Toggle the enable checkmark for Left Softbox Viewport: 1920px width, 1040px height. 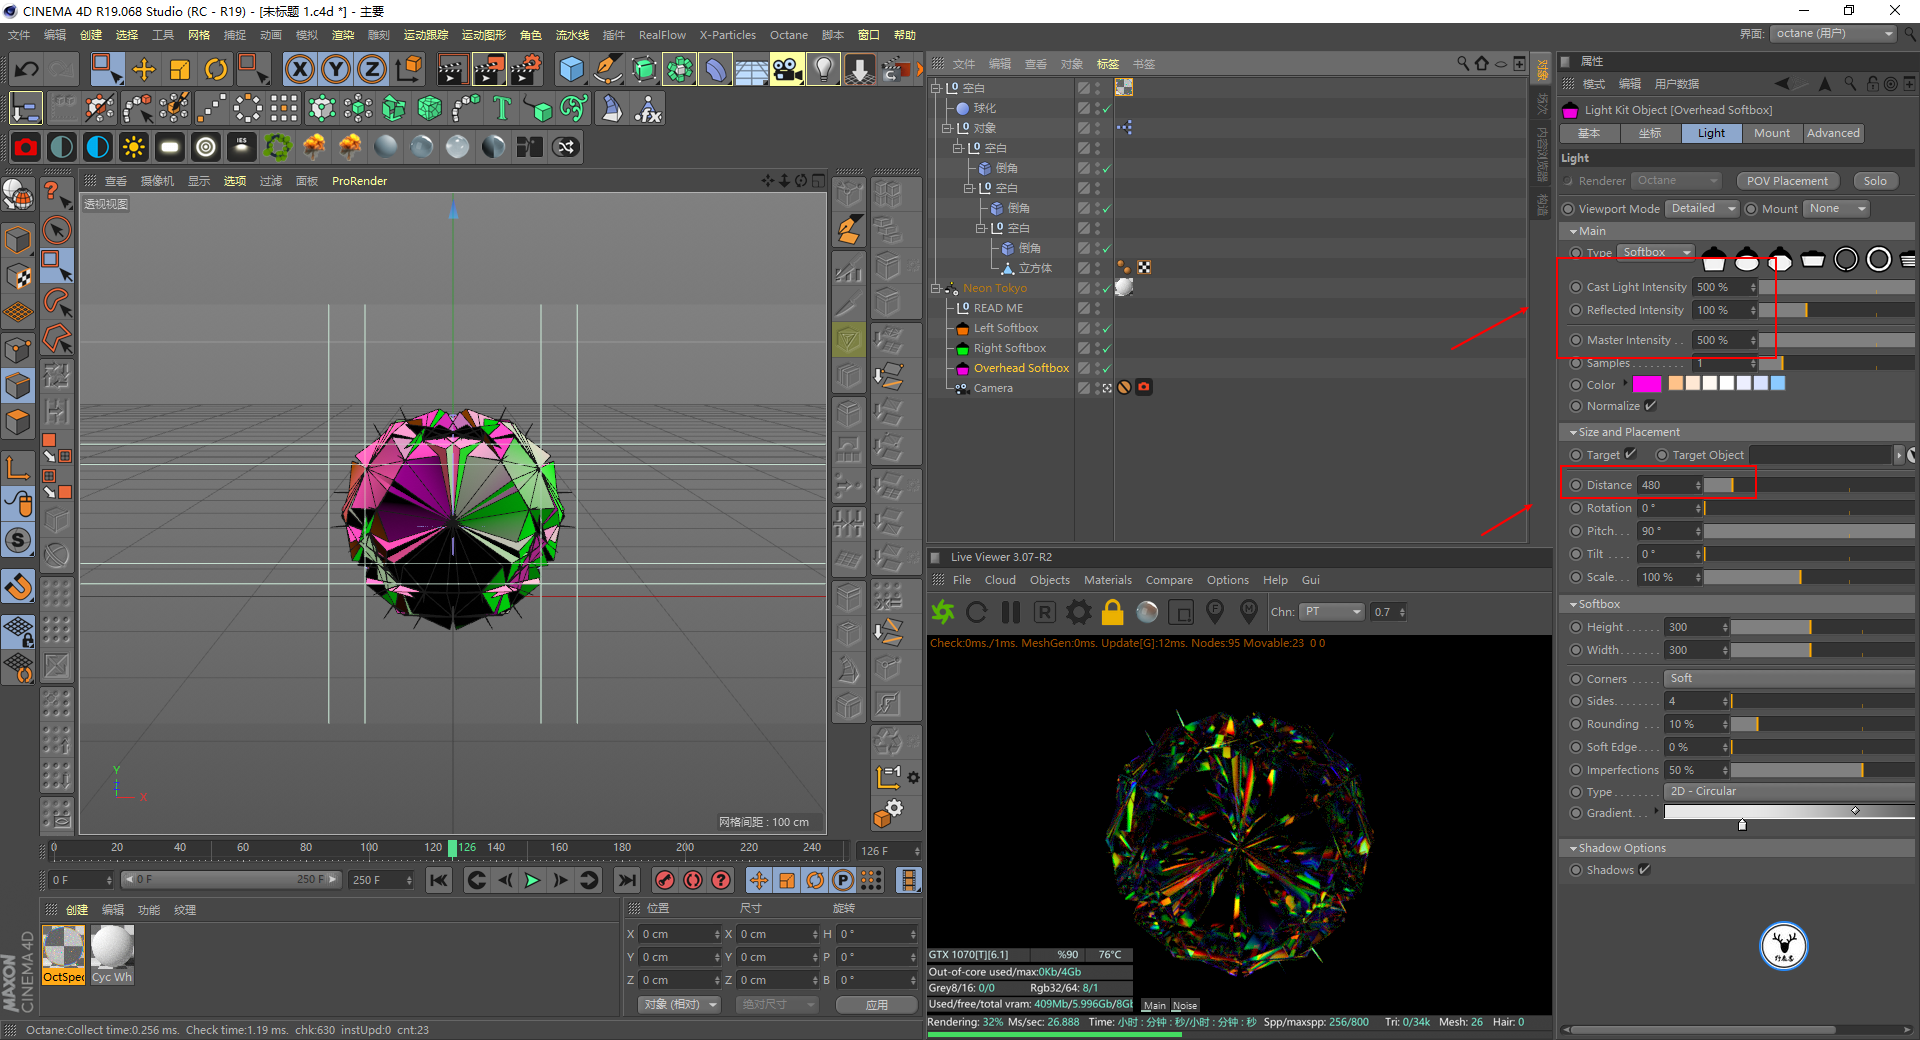pos(1107,328)
